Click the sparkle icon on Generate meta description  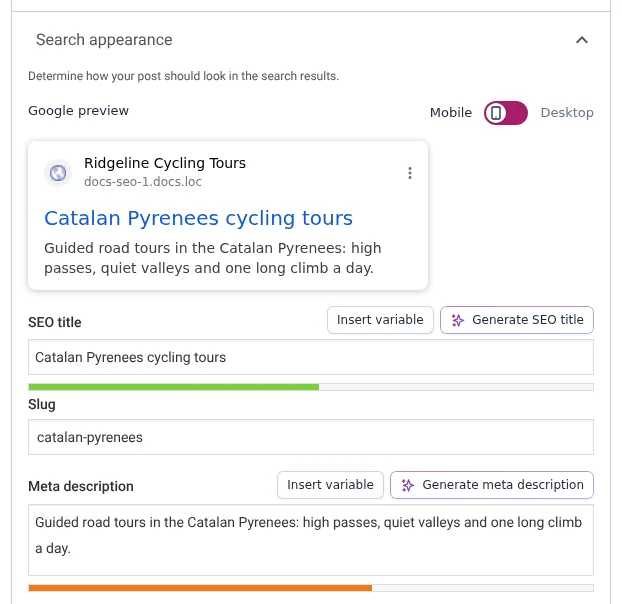point(408,485)
